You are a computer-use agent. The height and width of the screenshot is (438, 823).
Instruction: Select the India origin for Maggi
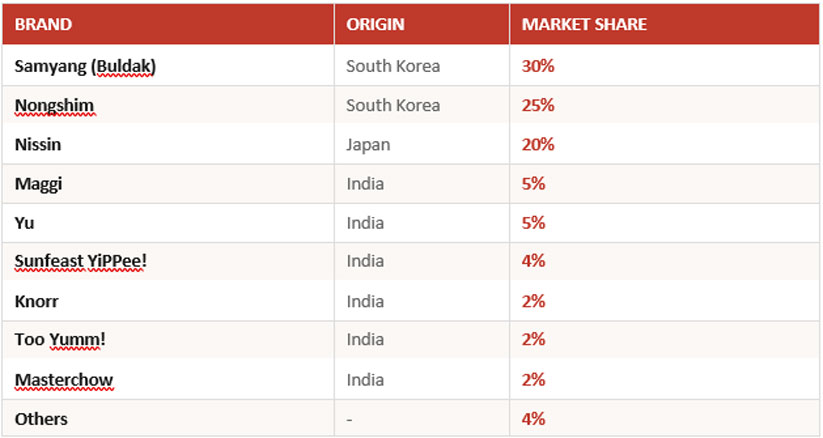[x=365, y=183]
